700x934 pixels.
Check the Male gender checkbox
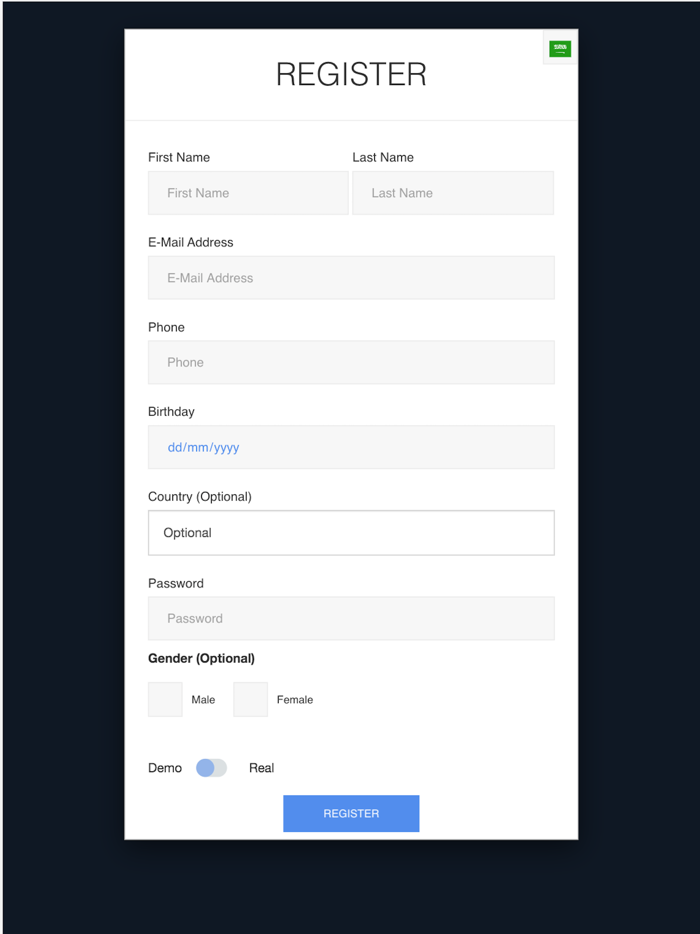[x=164, y=699]
